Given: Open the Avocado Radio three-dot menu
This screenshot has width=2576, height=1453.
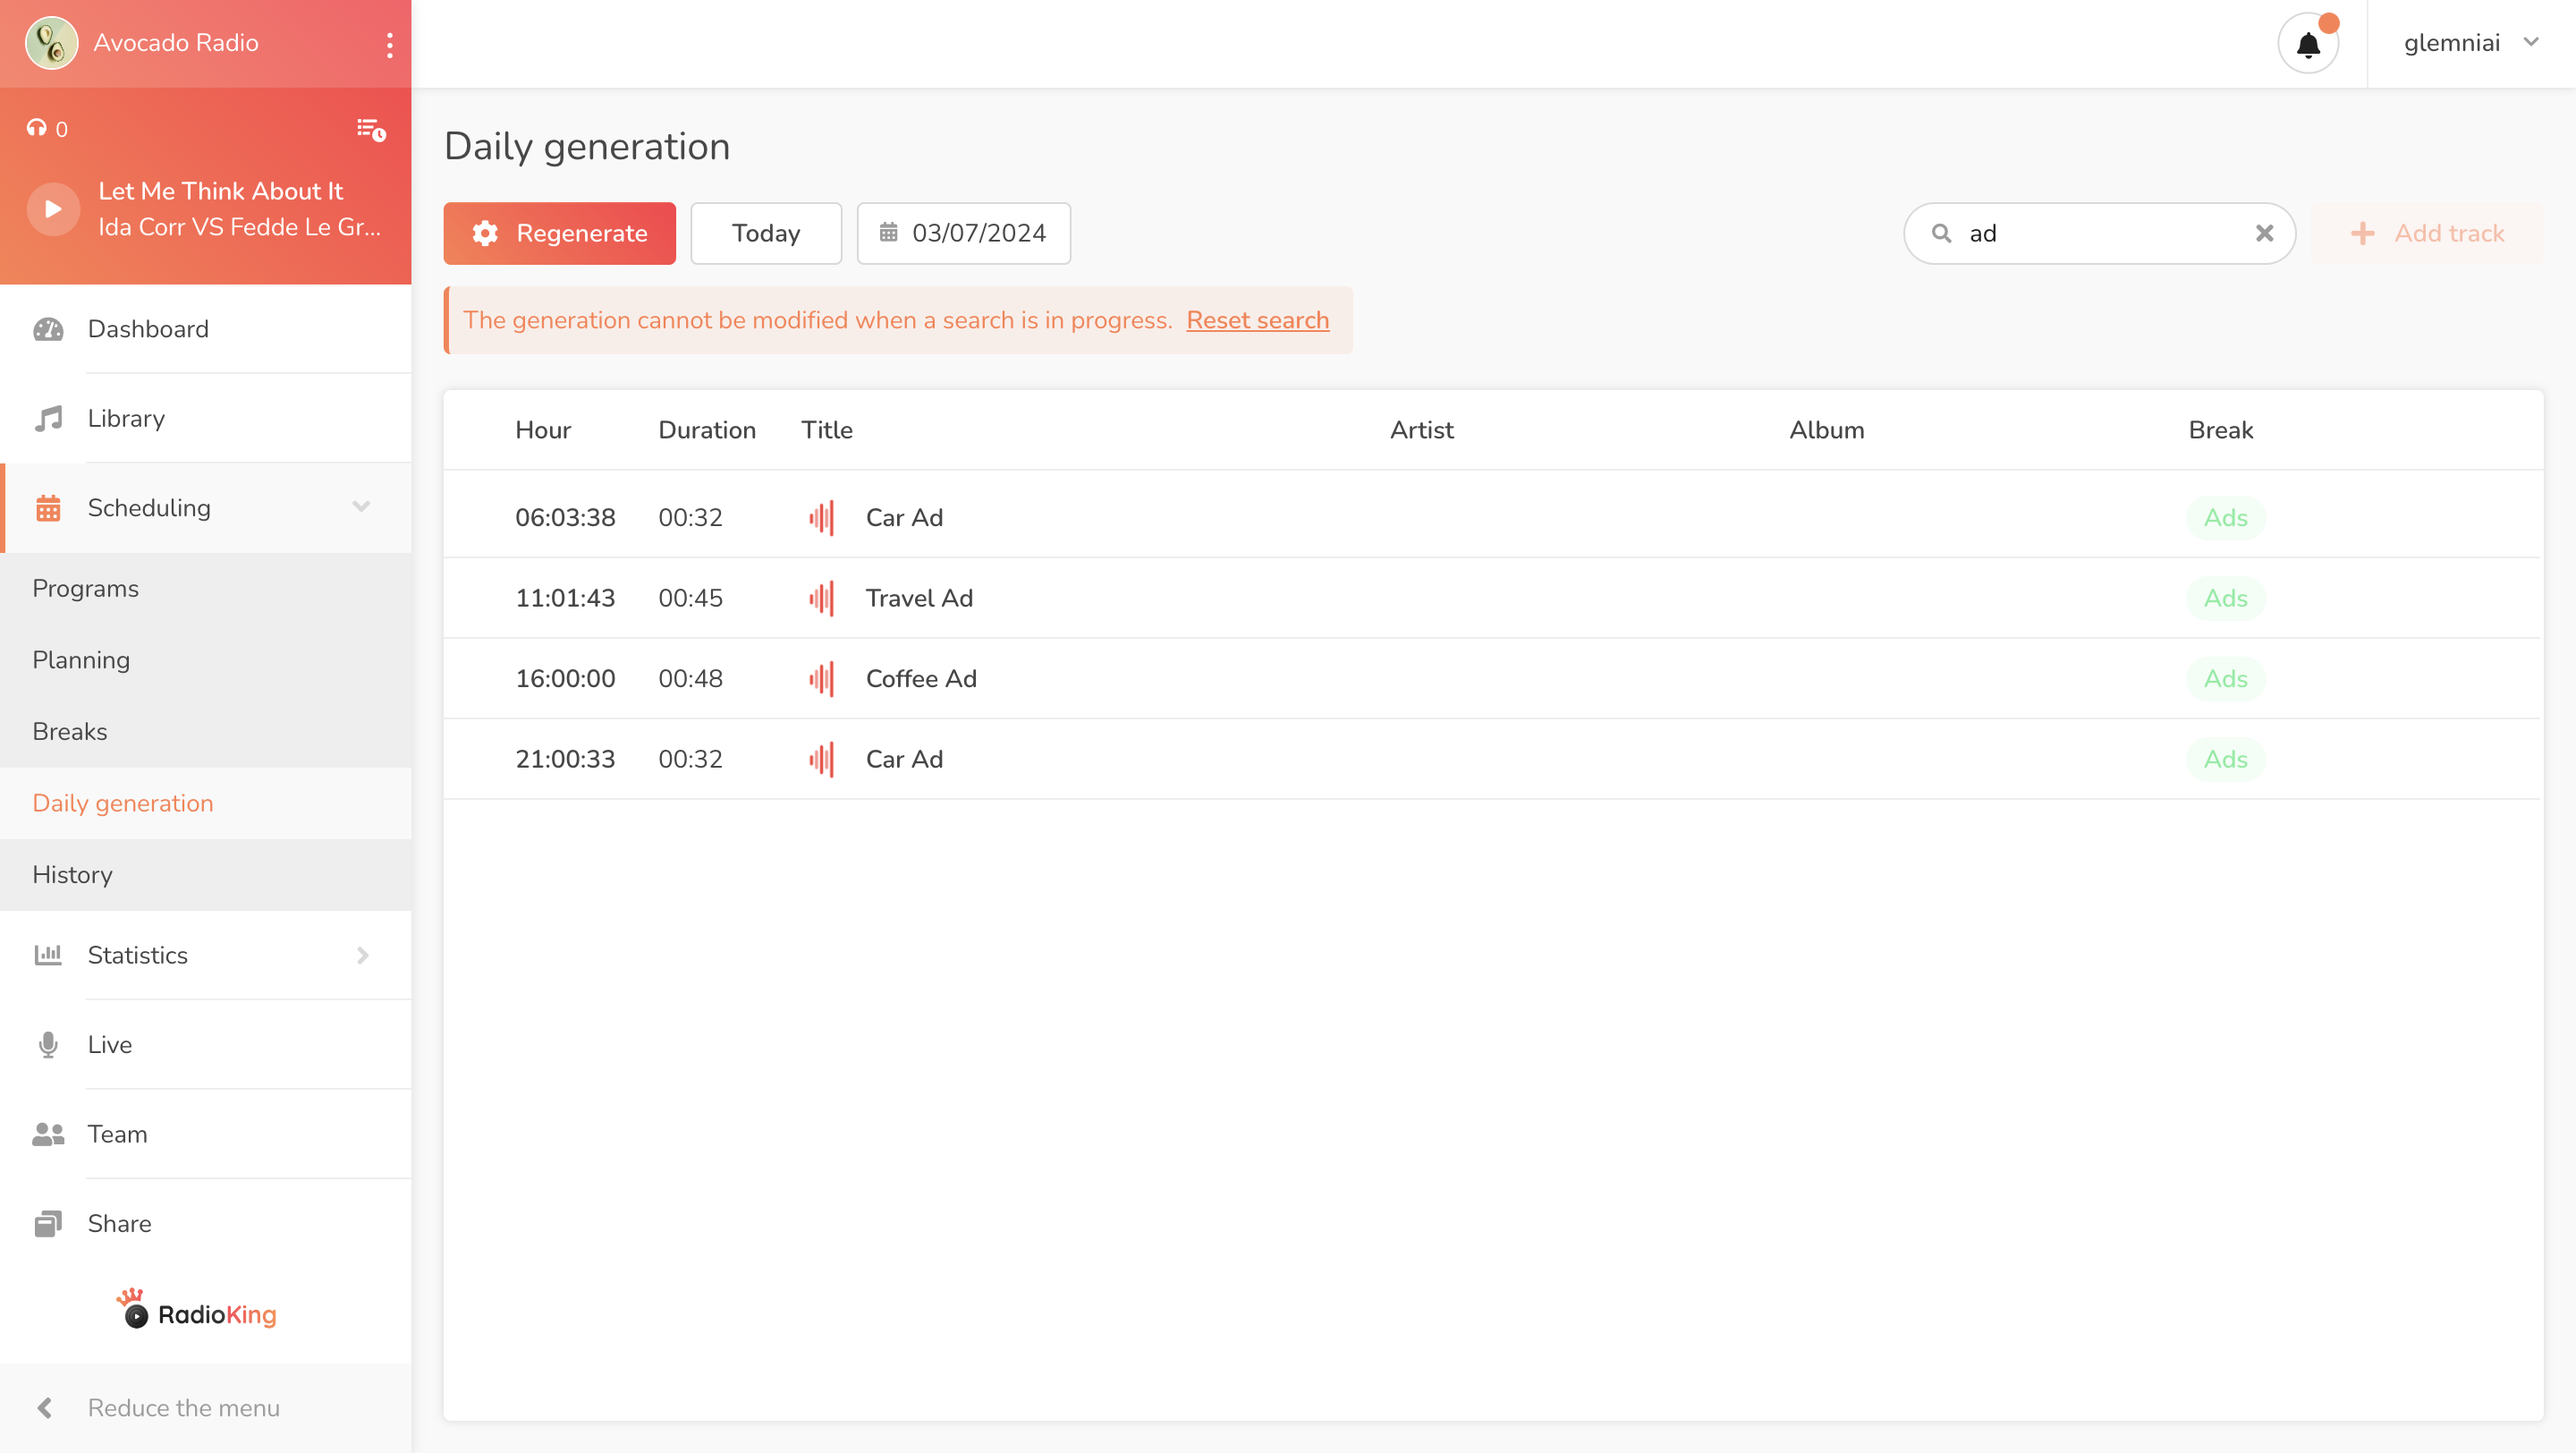Looking at the screenshot, I should (389, 44).
